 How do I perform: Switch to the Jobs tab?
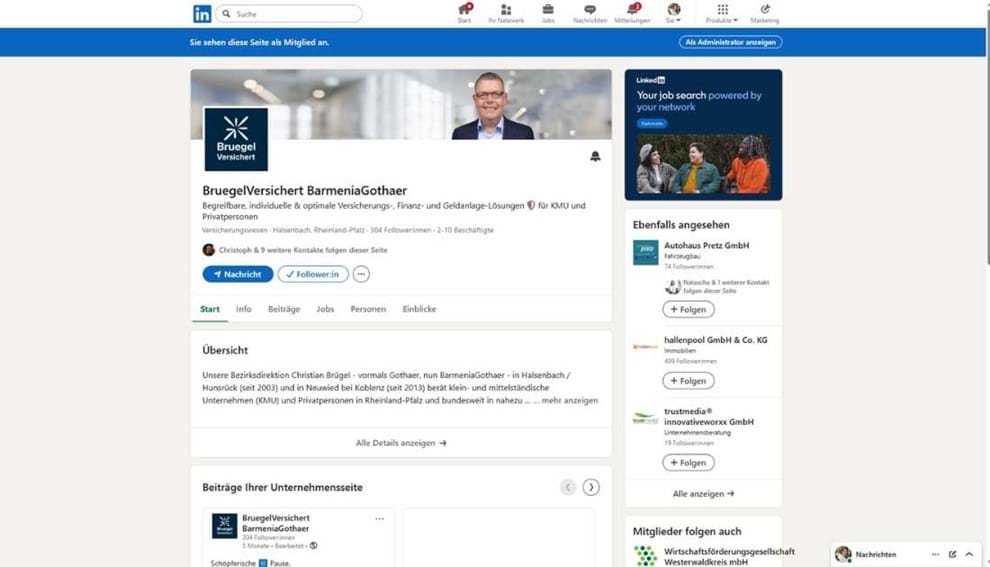pyautogui.click(x=325, y=309)
